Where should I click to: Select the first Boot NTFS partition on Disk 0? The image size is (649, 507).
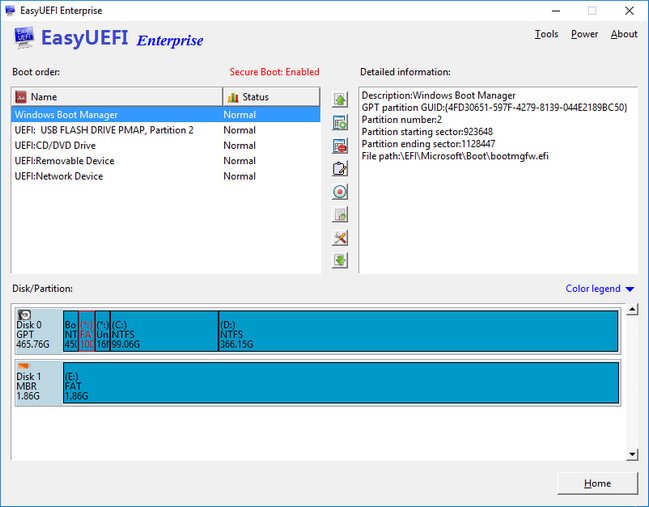coord(71,331)
